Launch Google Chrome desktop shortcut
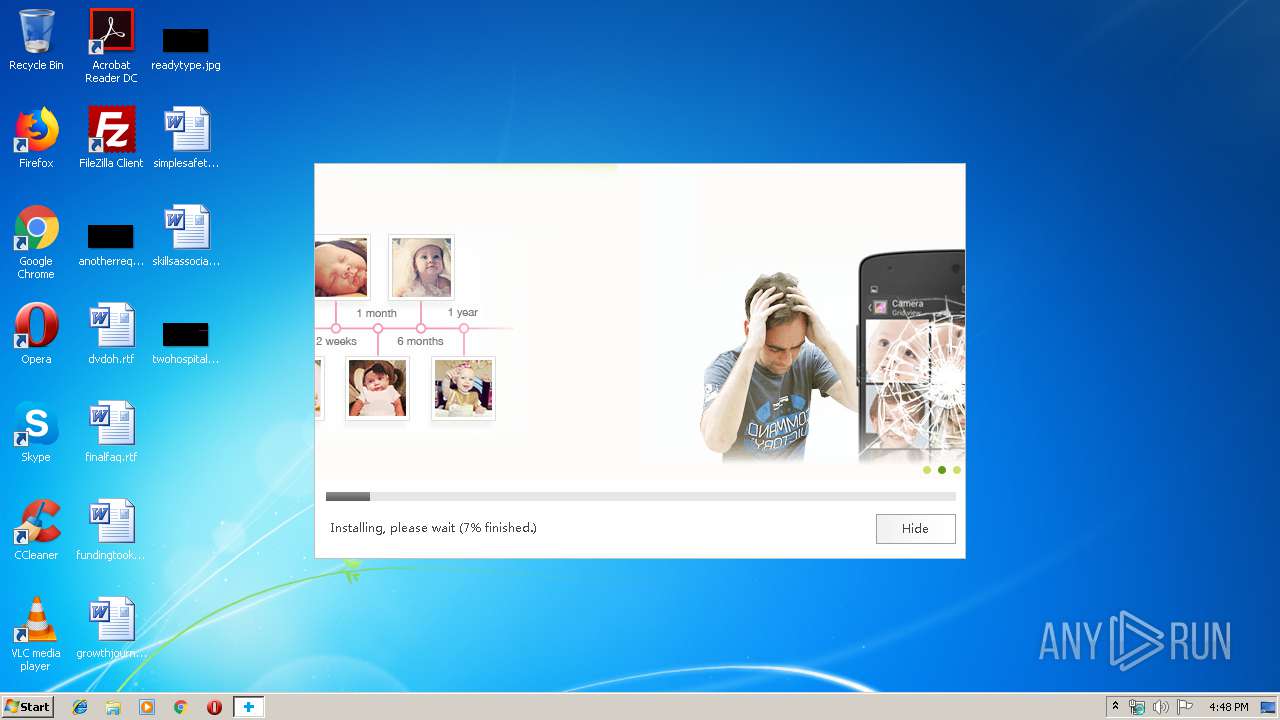1280x720 pixels. click(x=36, y=242)
